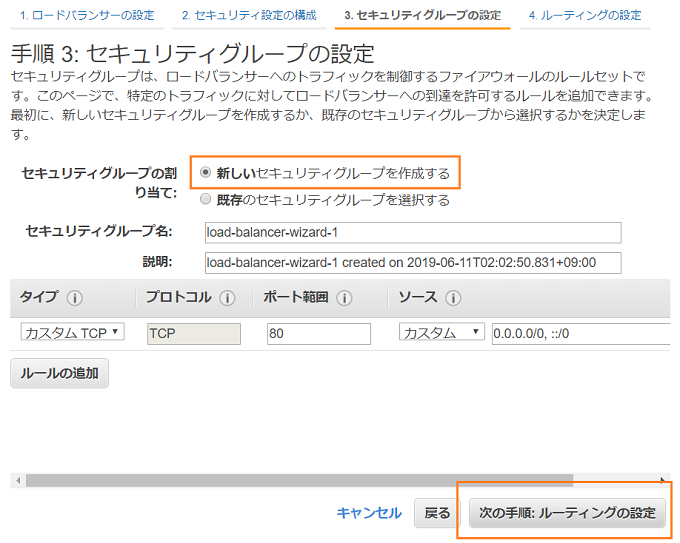Click the キャンセル link
The width and height of the screenshot is (680, 543).
point(369,513)
